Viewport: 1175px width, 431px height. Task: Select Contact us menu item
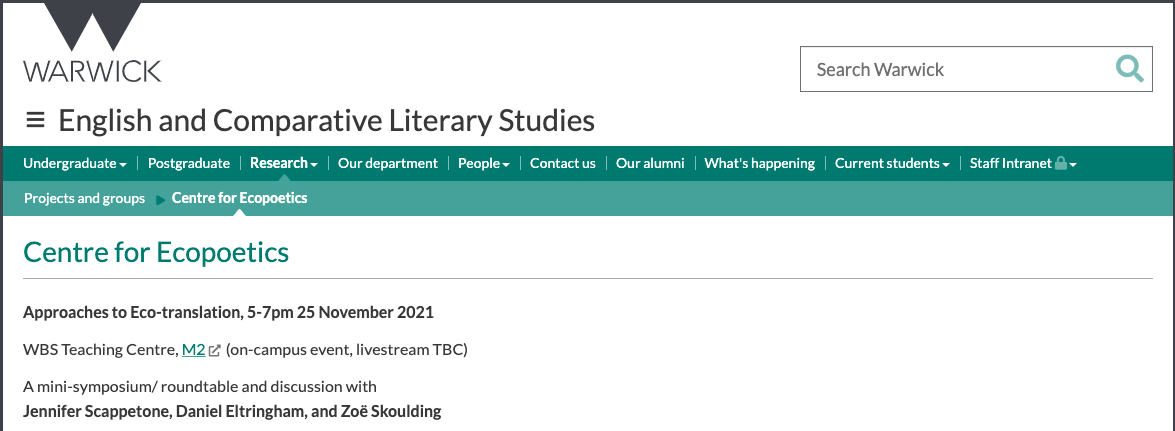pos(562,163)
